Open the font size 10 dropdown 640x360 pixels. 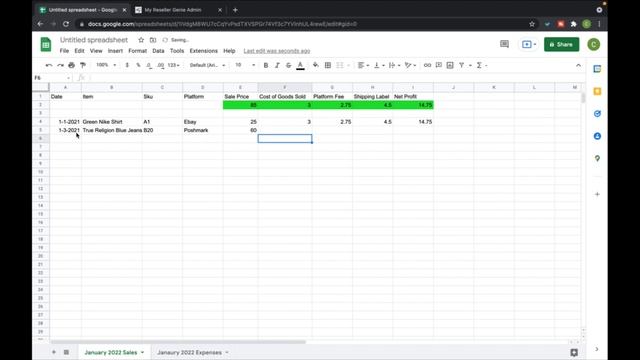(x=245, y=65)
